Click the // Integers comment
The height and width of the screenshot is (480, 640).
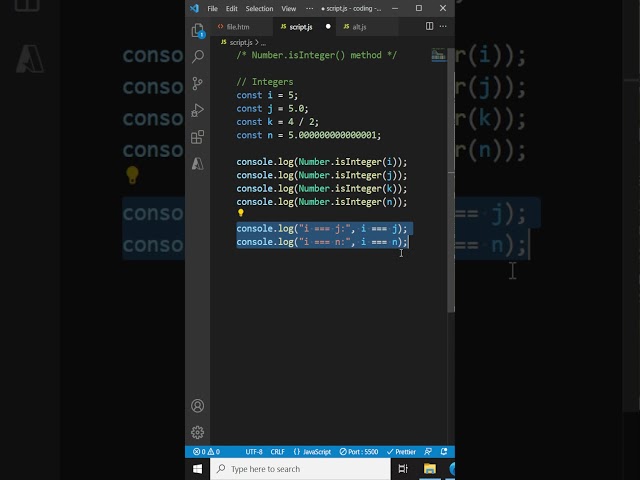(x=264, y=82)
